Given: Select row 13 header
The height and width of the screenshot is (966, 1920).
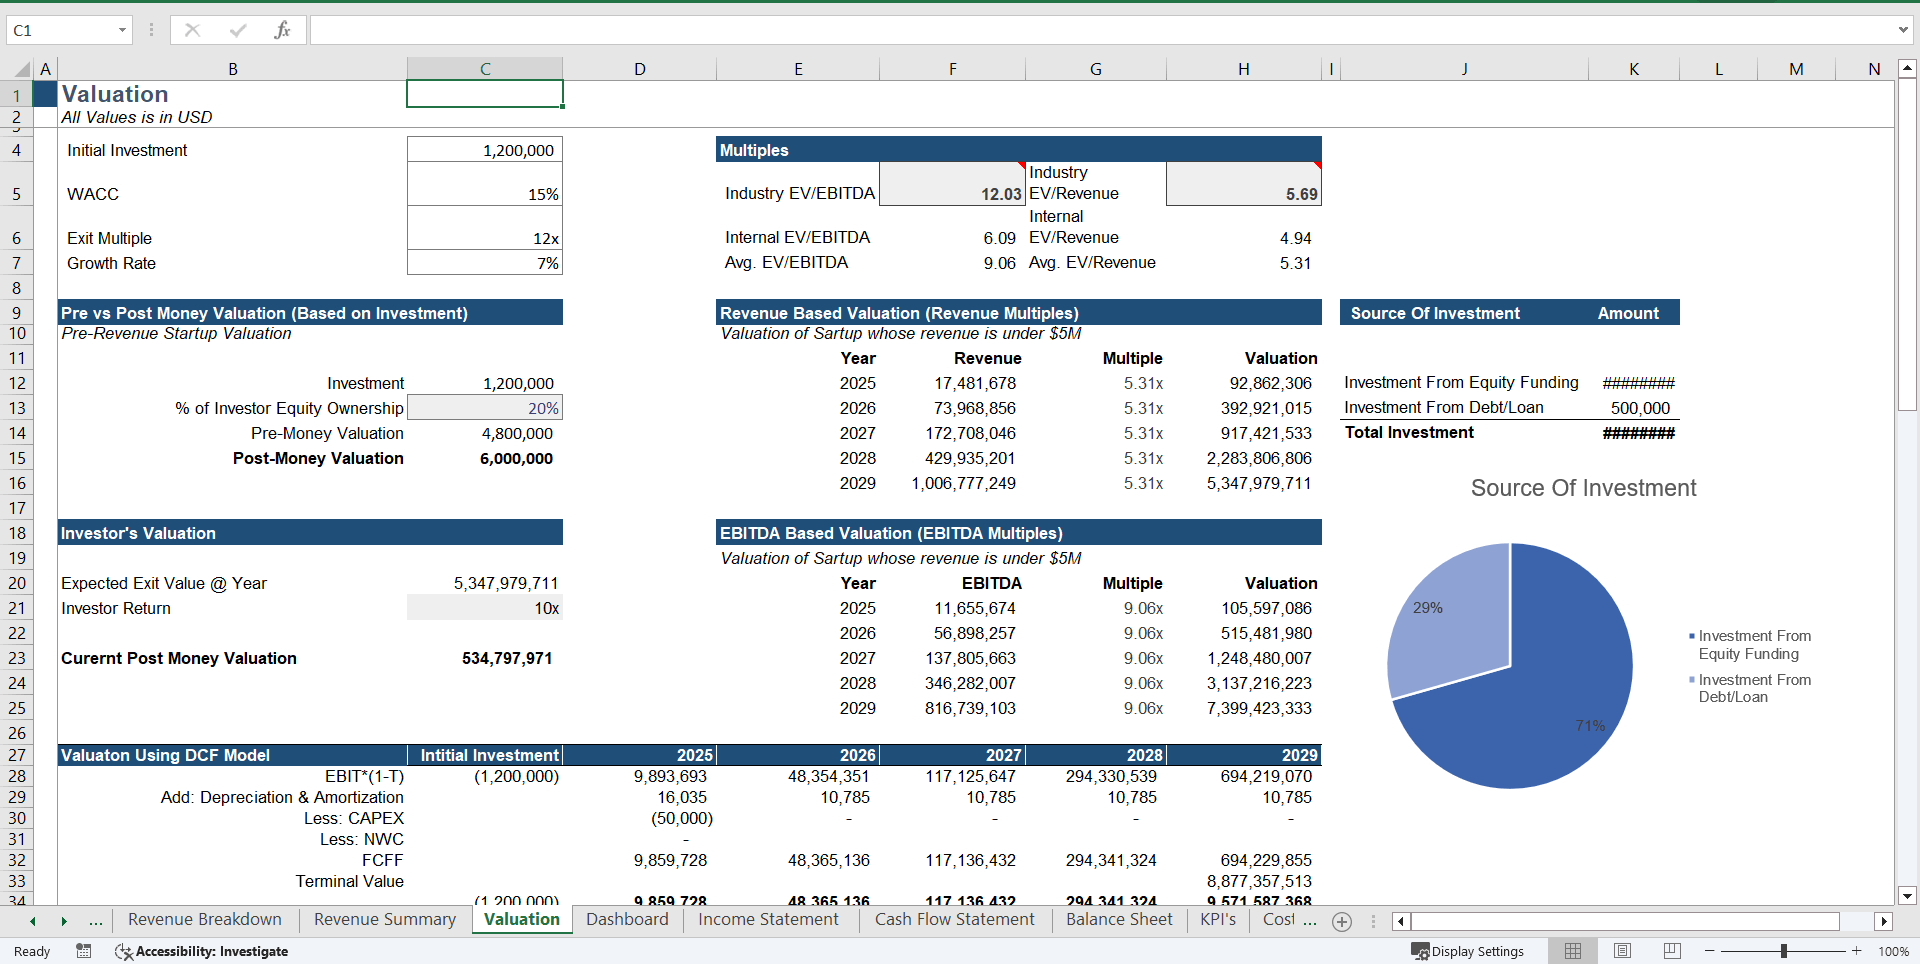Looking at the screenshot, I should pyautogui.click(x=17, y=408).
